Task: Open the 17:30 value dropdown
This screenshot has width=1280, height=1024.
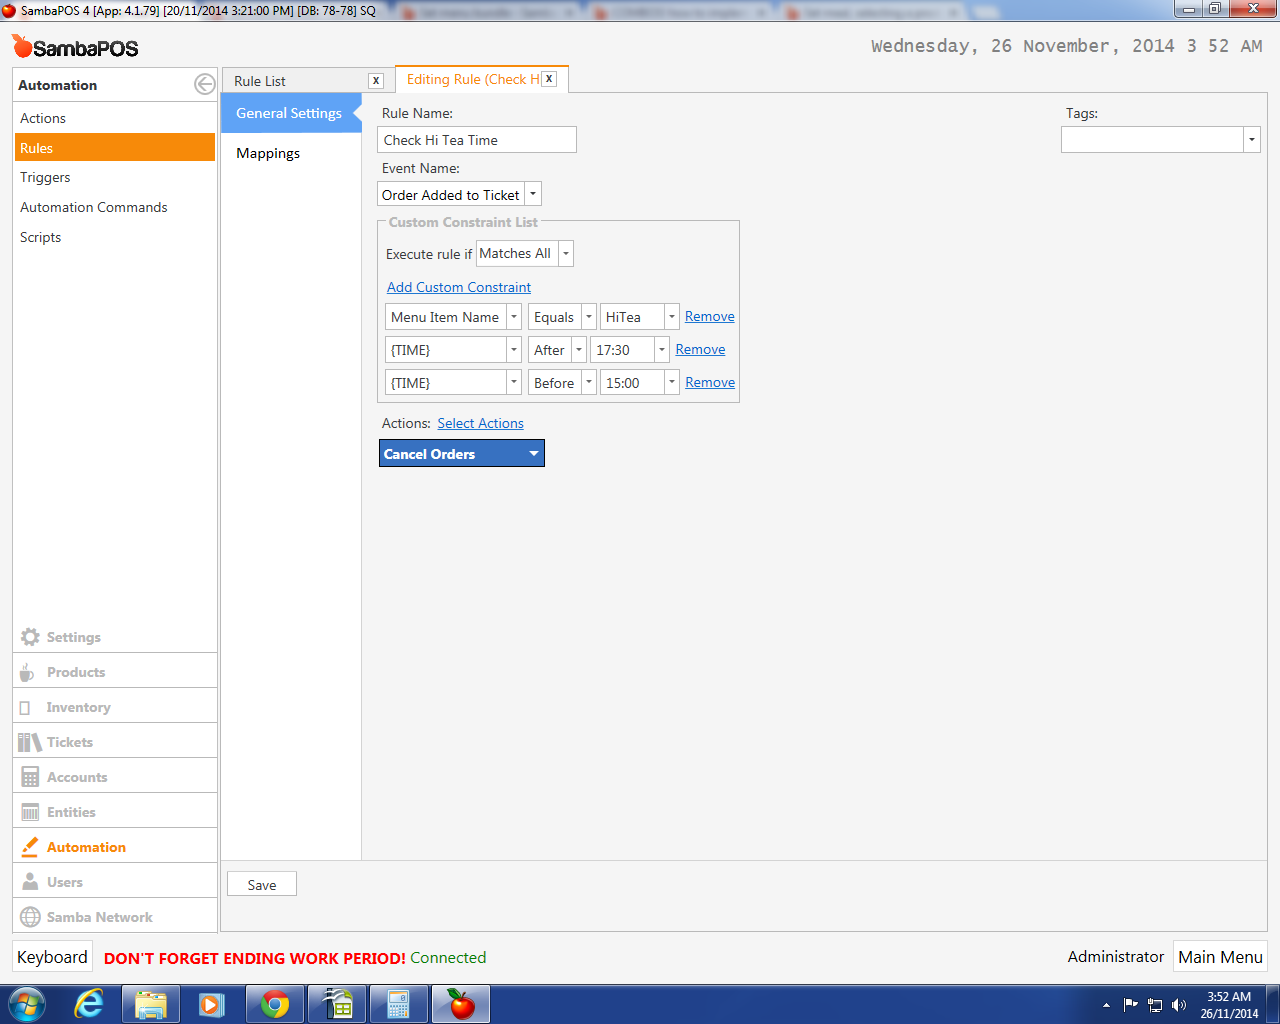Action: (661, 350)
